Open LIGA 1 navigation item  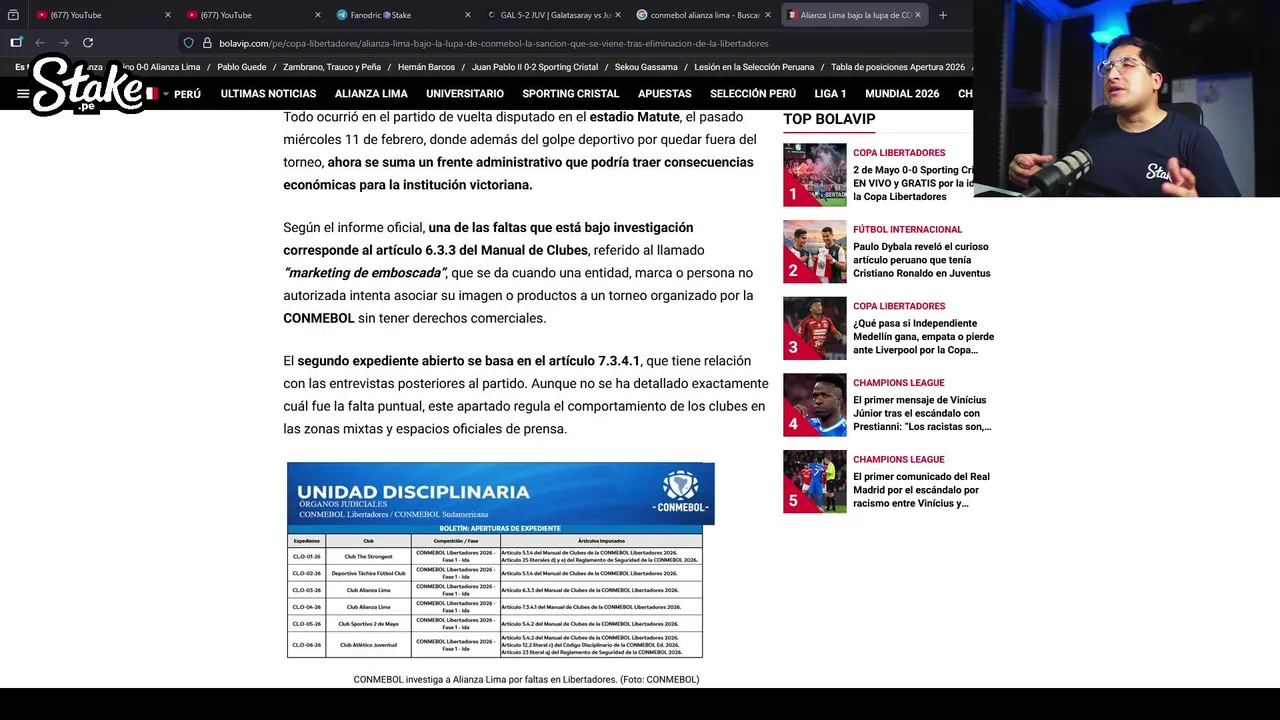830,94
